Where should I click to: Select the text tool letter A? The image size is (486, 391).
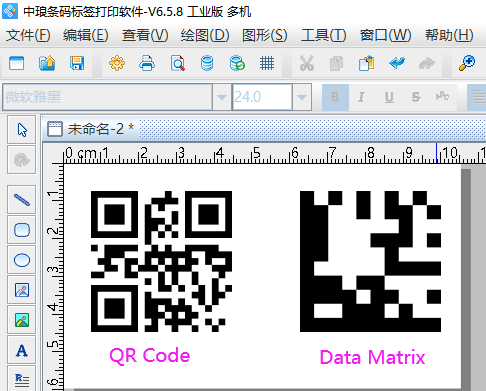click(22, 350)
